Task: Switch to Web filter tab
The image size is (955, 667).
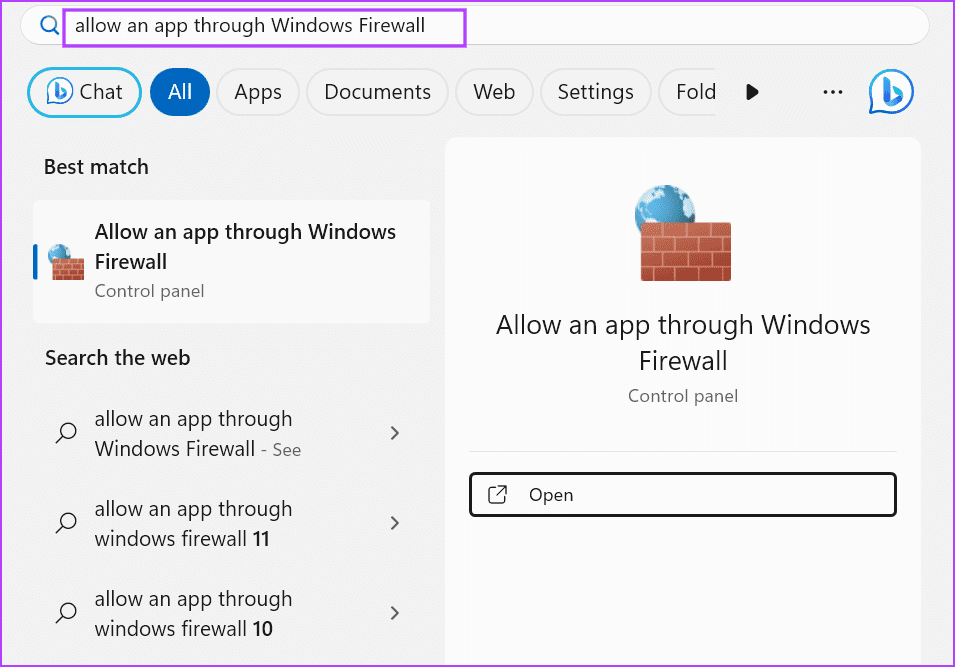Action: [x=494, y=92]
